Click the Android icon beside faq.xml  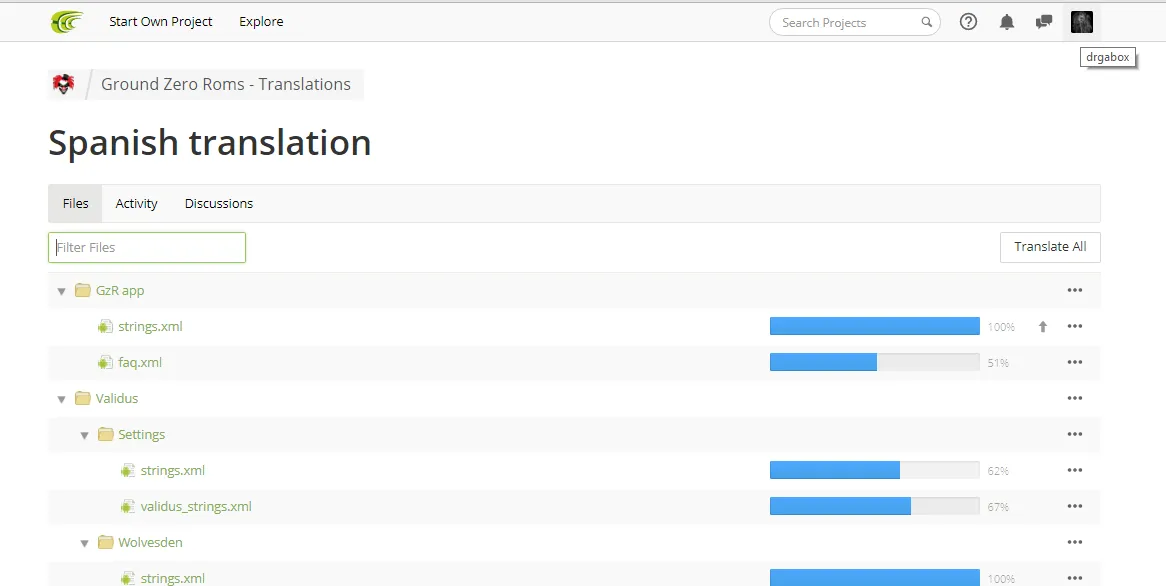point(106,363)
